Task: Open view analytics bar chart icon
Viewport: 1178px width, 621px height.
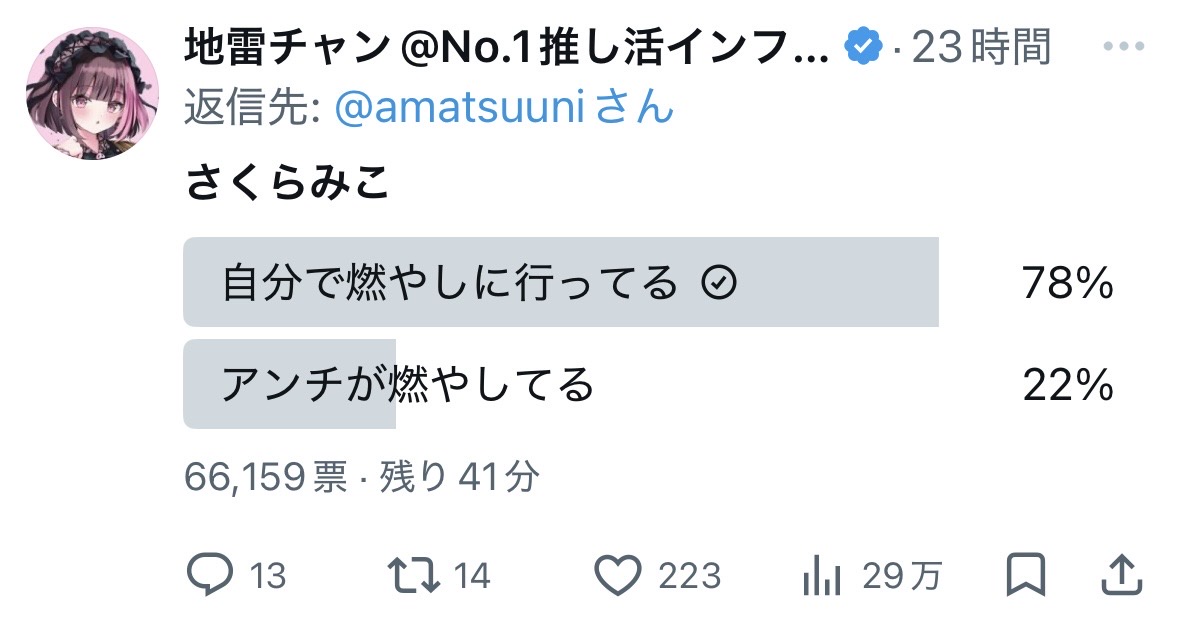Action: click(x=820, y=575)
